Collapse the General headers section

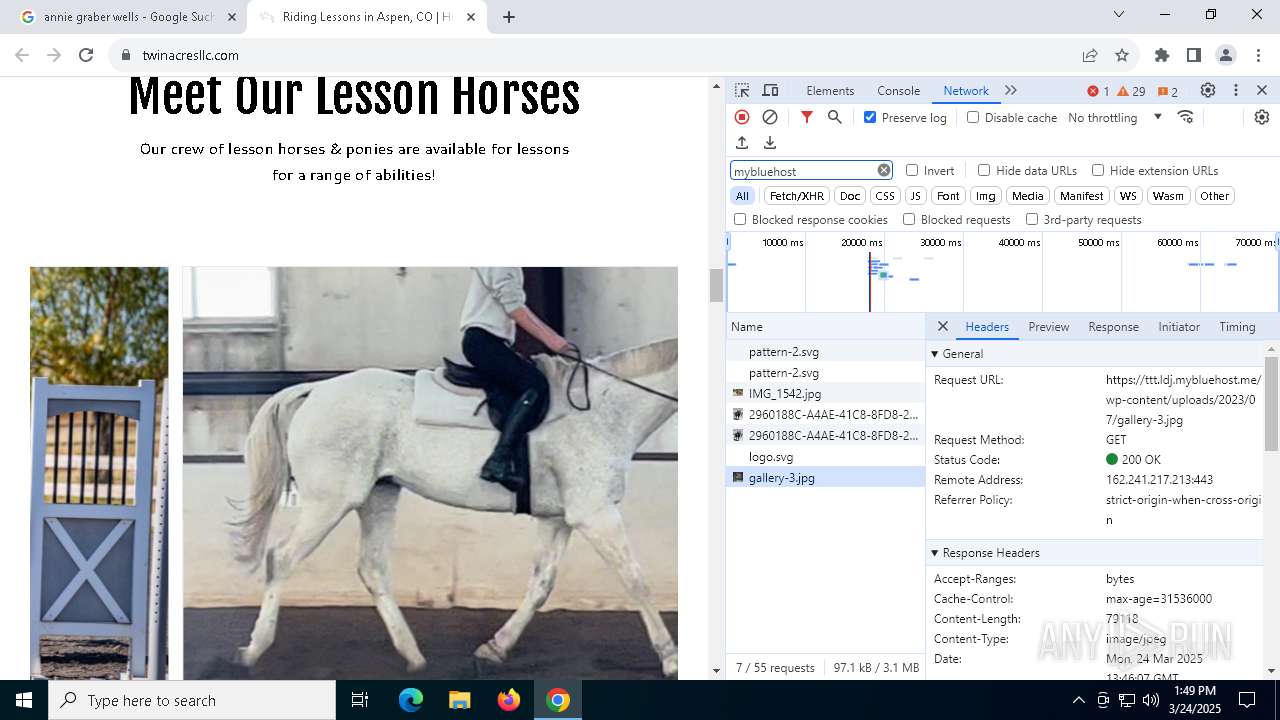935,354
